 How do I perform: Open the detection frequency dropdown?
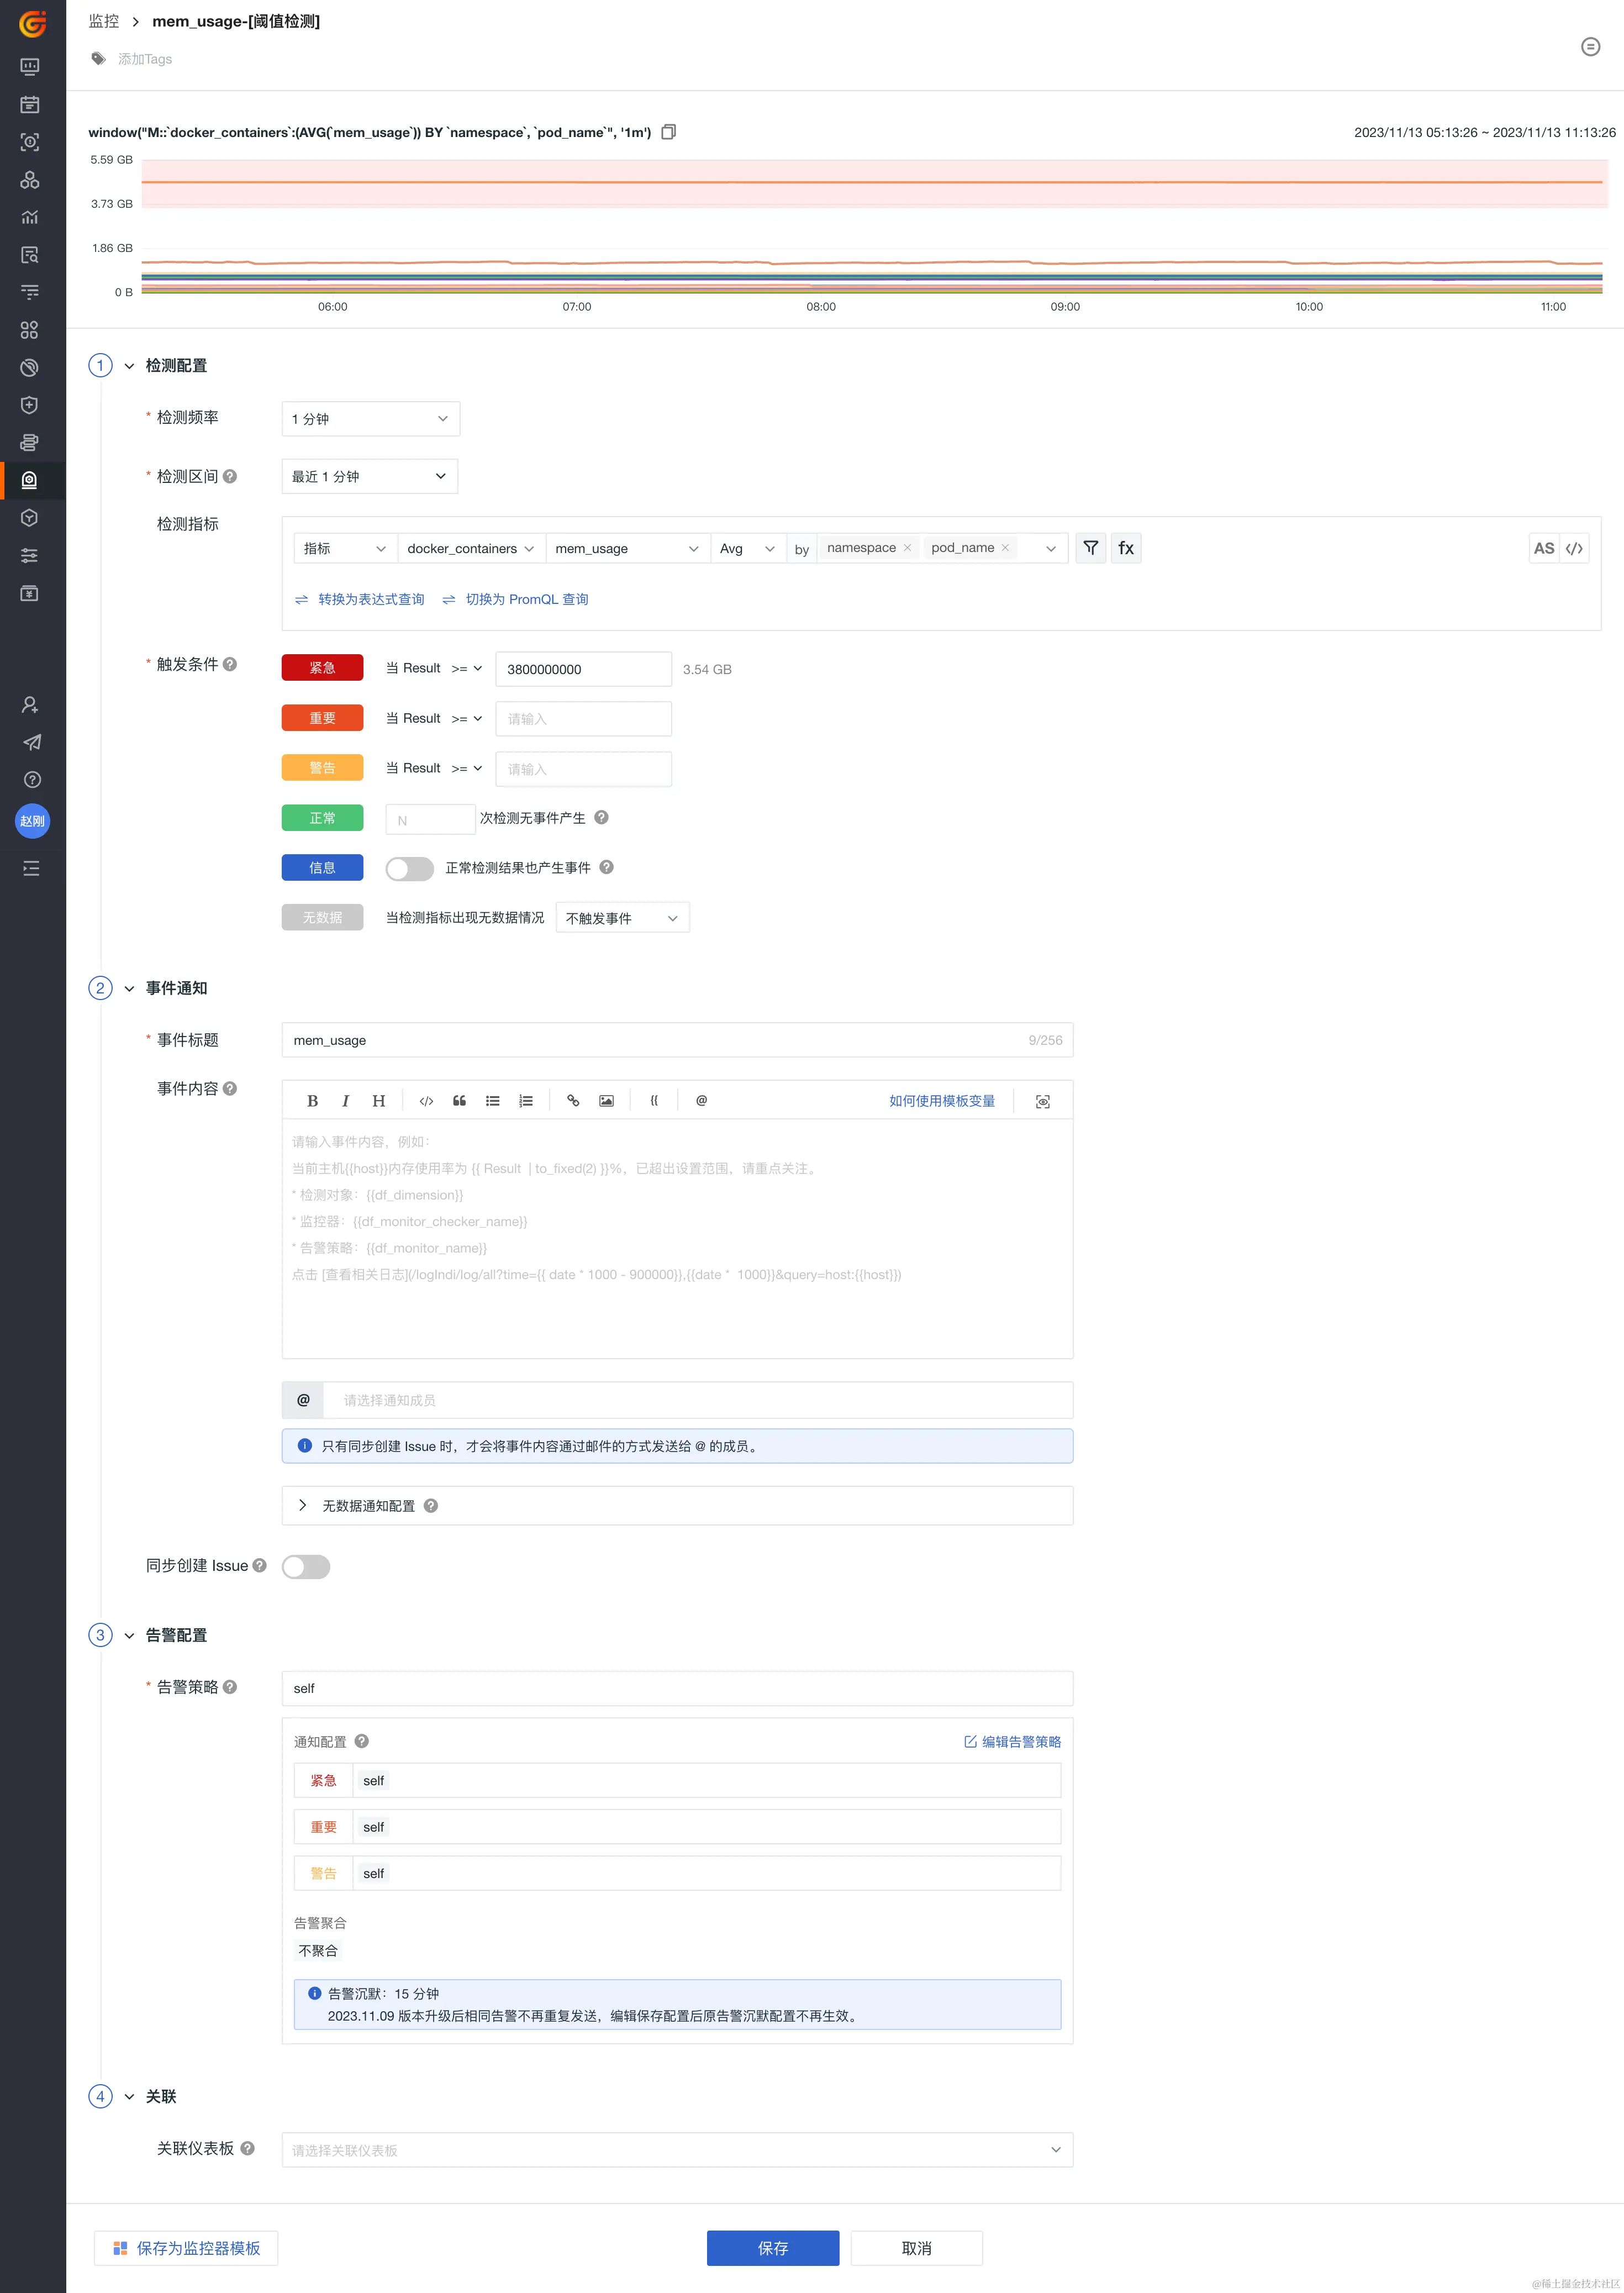coord(370,419)
